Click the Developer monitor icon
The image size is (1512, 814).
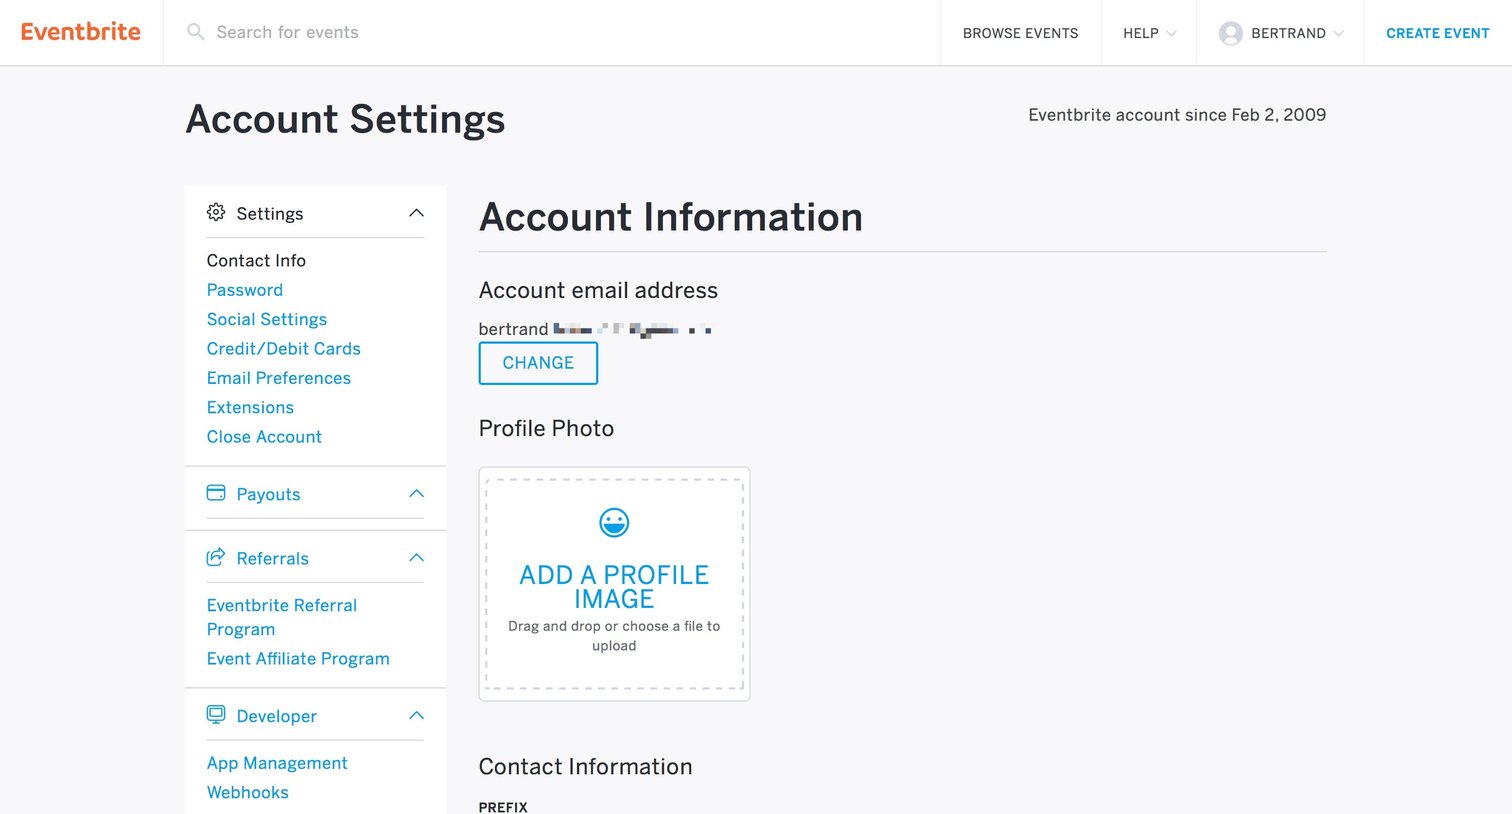pos(216,714)
